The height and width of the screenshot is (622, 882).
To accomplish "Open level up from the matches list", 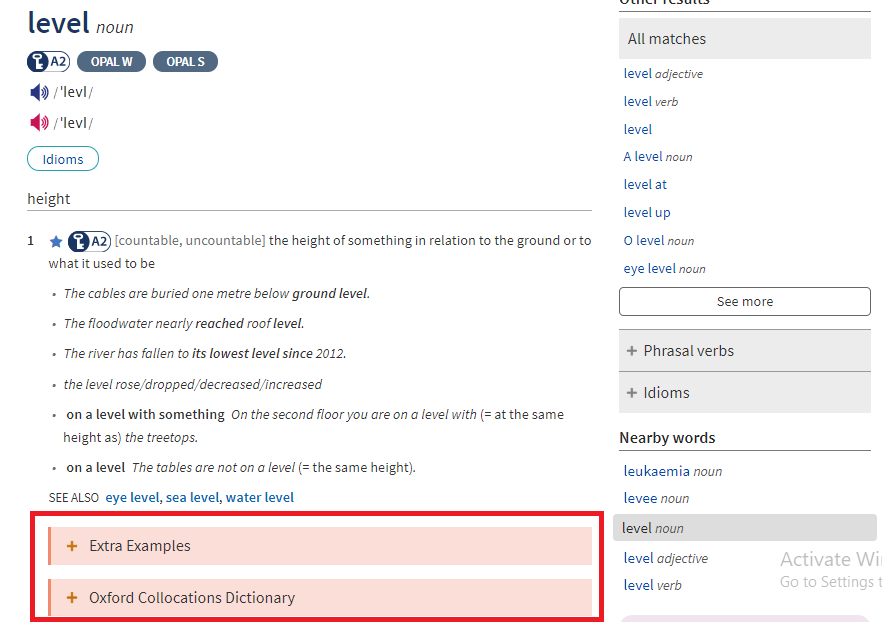I will pyautogui.click(x=647, y=212).
